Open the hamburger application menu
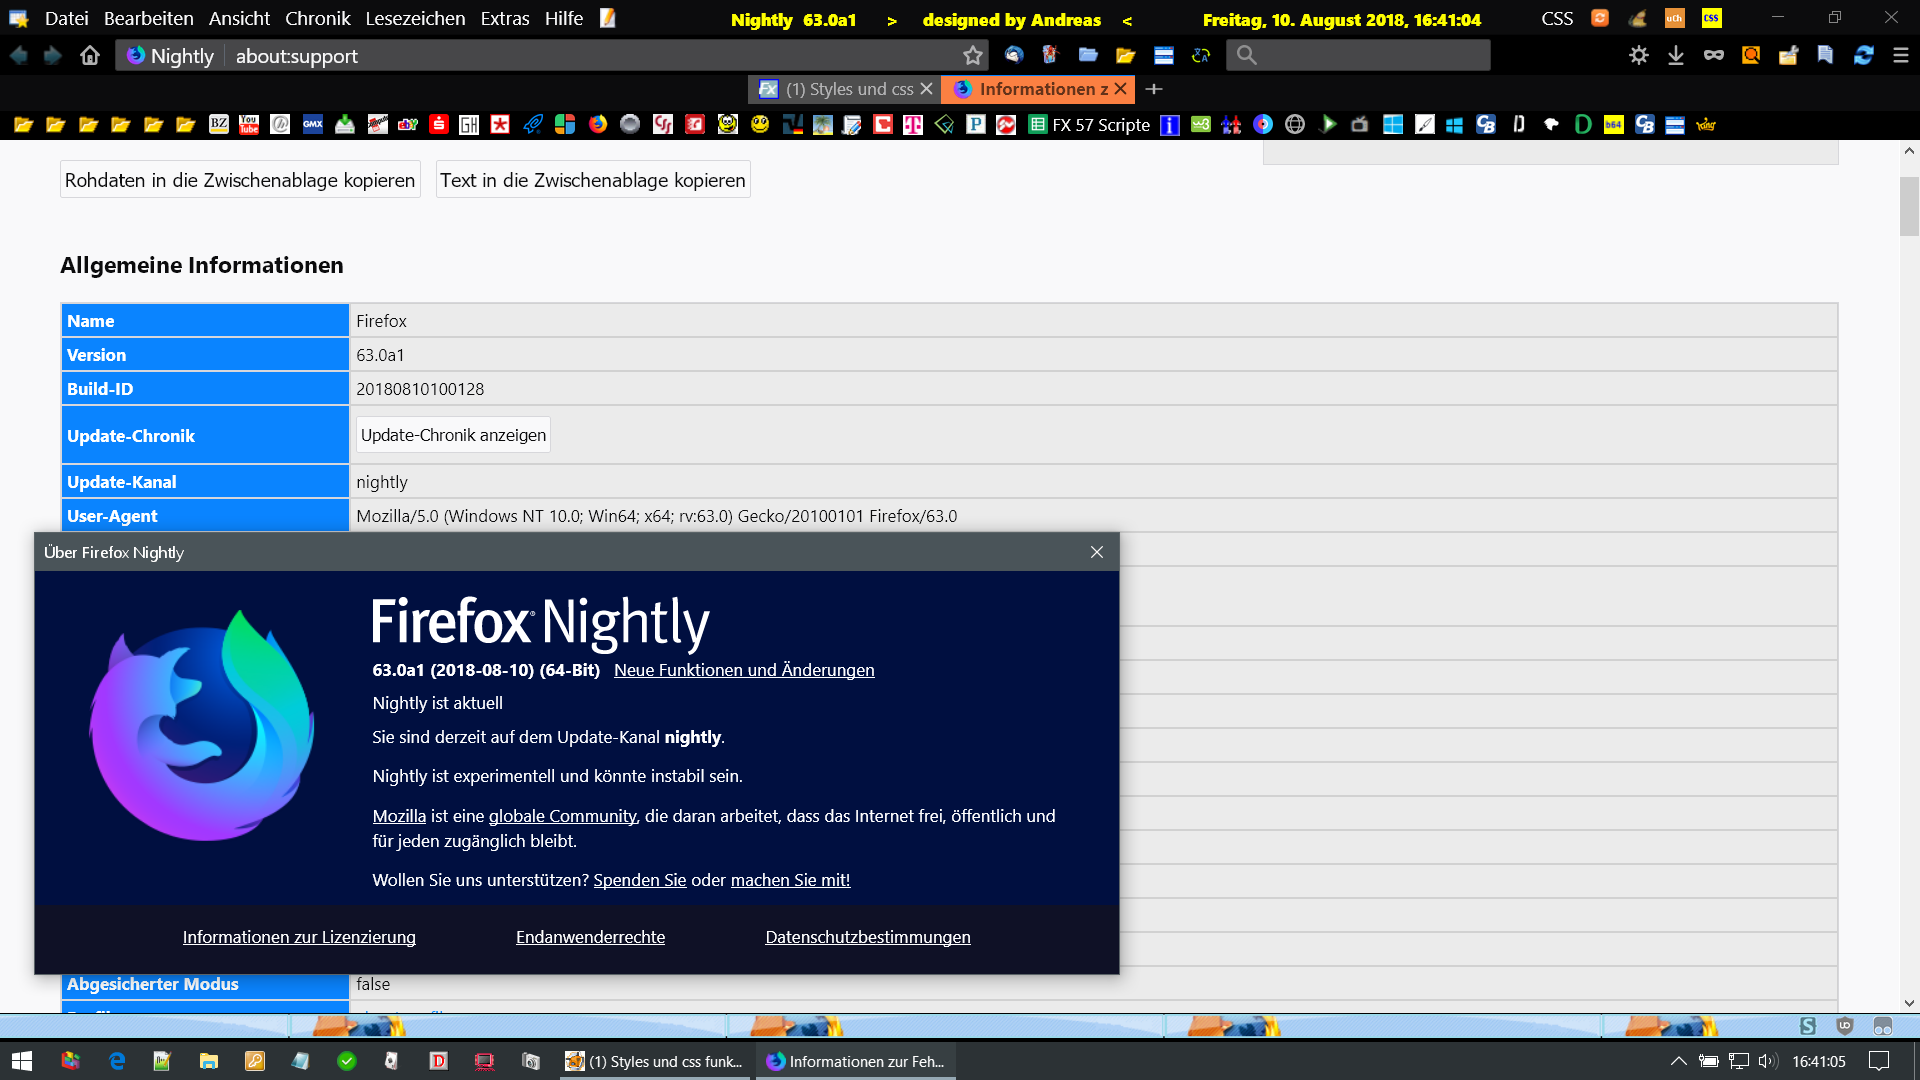The height and width of the screenshot is (1080, 1920). tap(1901, 56)
